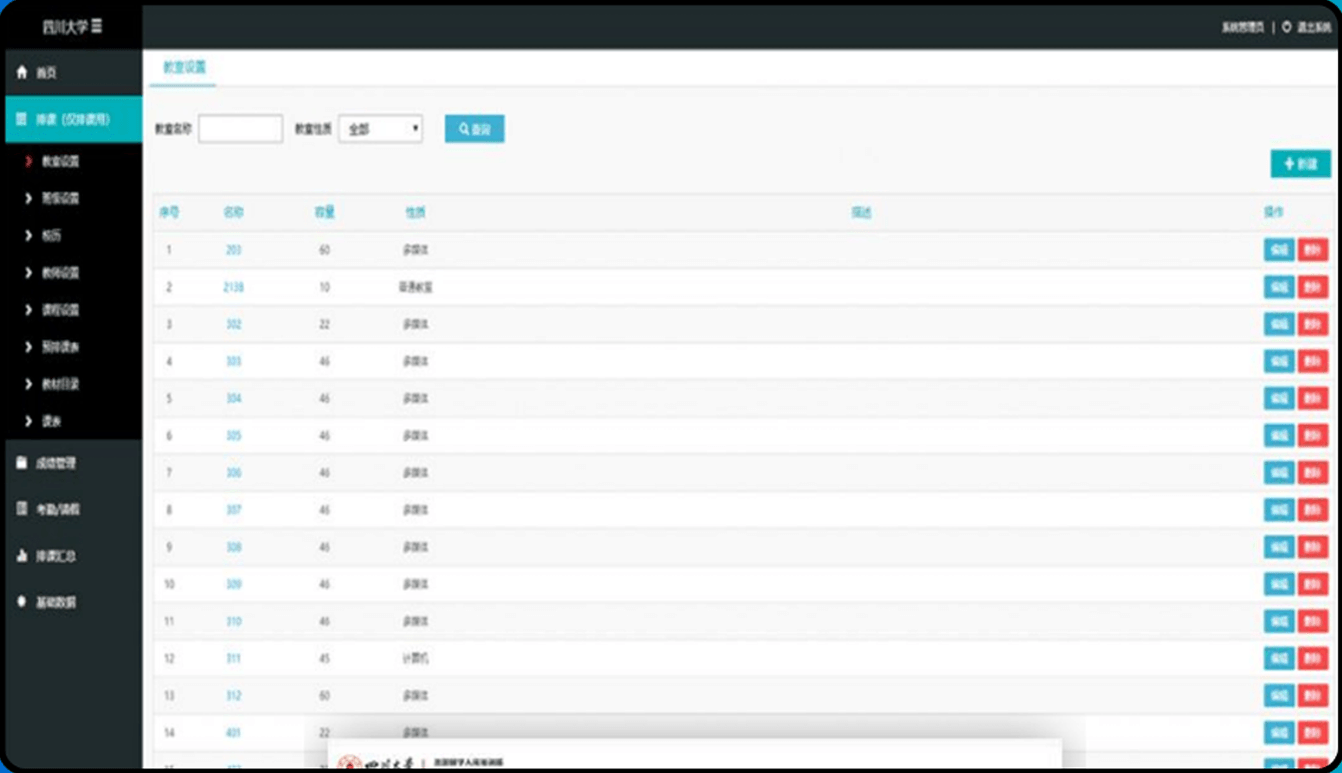Click the 名称 column header
Viewport: 1342px width, 773px height.
tap(233, 212)
